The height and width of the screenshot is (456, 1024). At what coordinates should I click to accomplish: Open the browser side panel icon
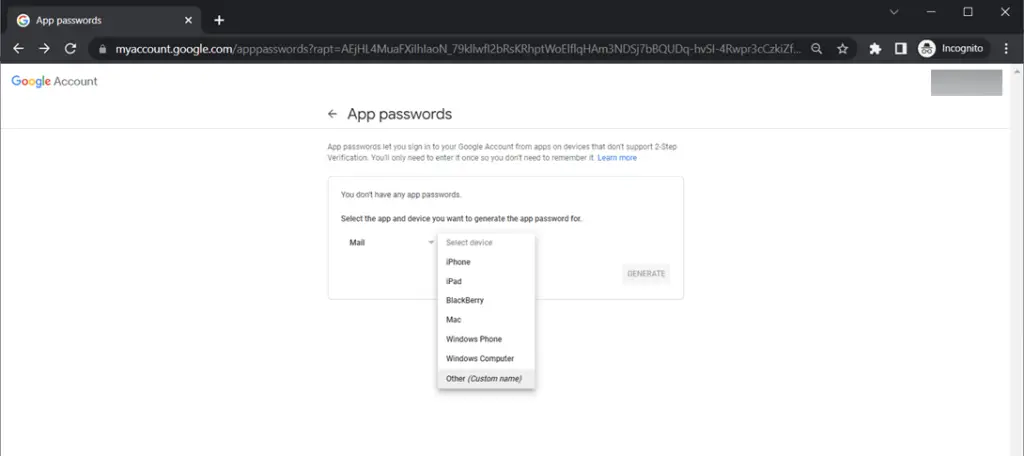pos(901,49)
